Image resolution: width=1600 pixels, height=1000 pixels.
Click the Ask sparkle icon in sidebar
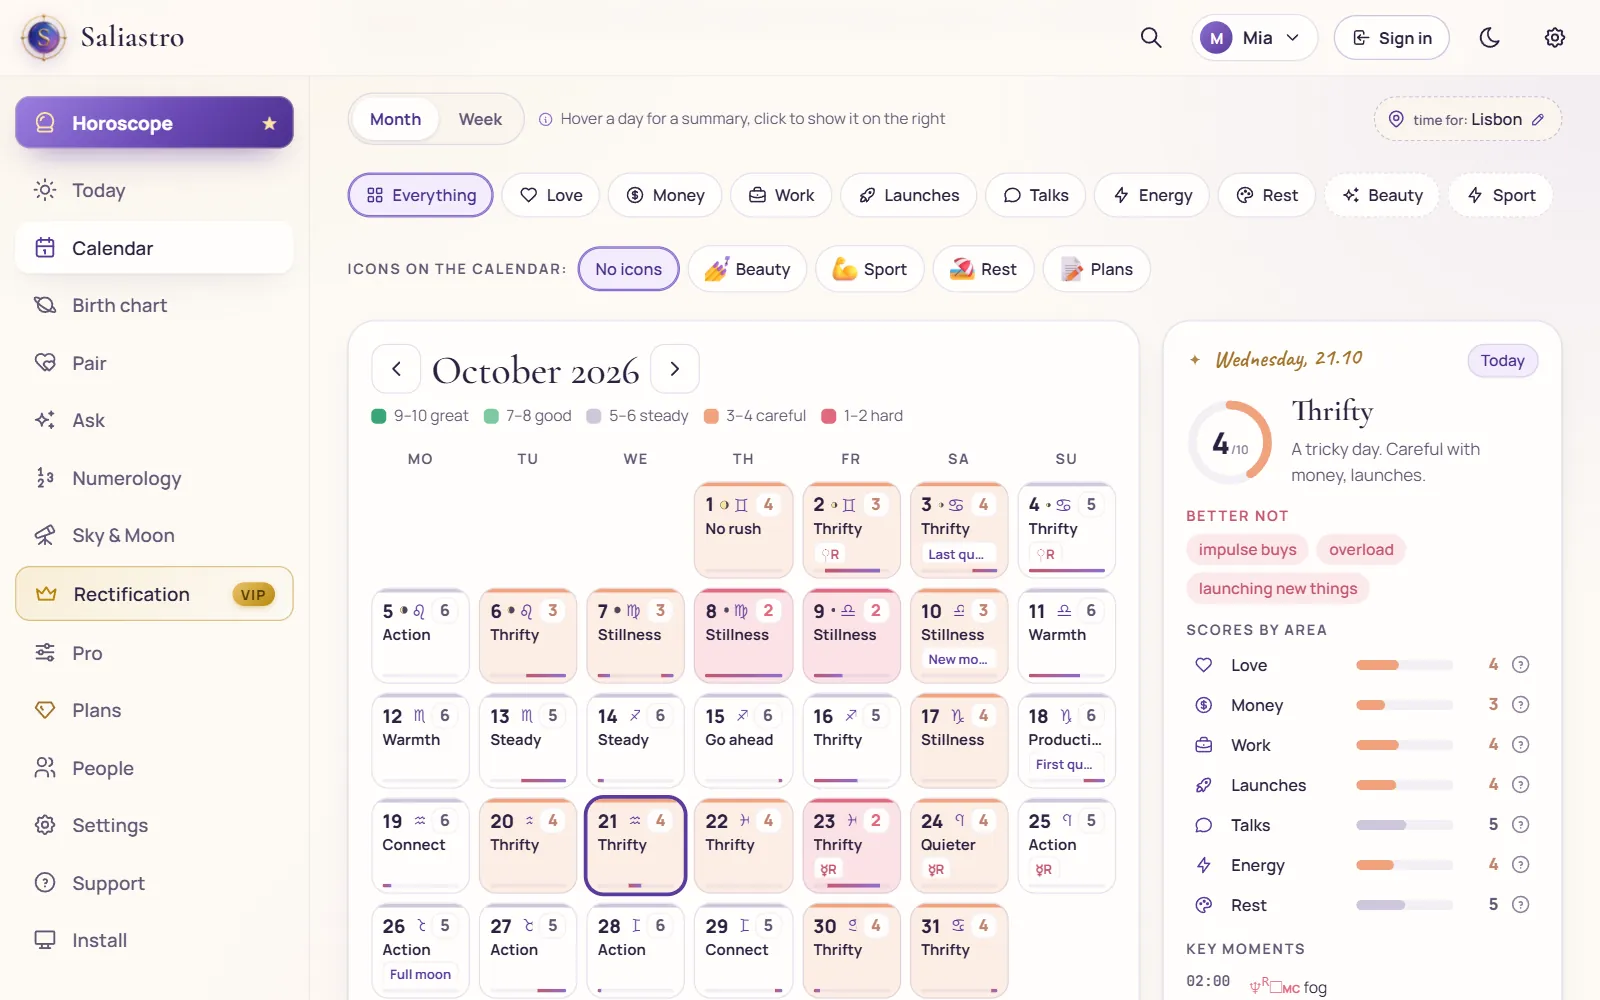coord(45,420)
